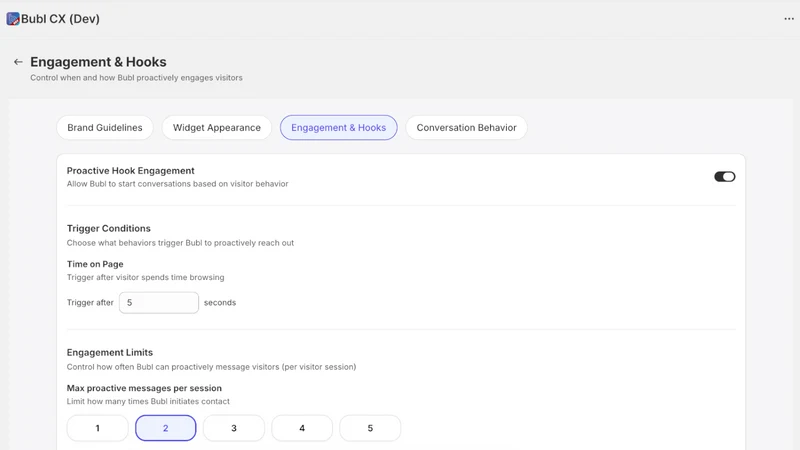Image resolution: width=800 pixels, height=450 pixels.
Task: Focus the Trigger after seconds input field
Action: (x=159, y=303)
